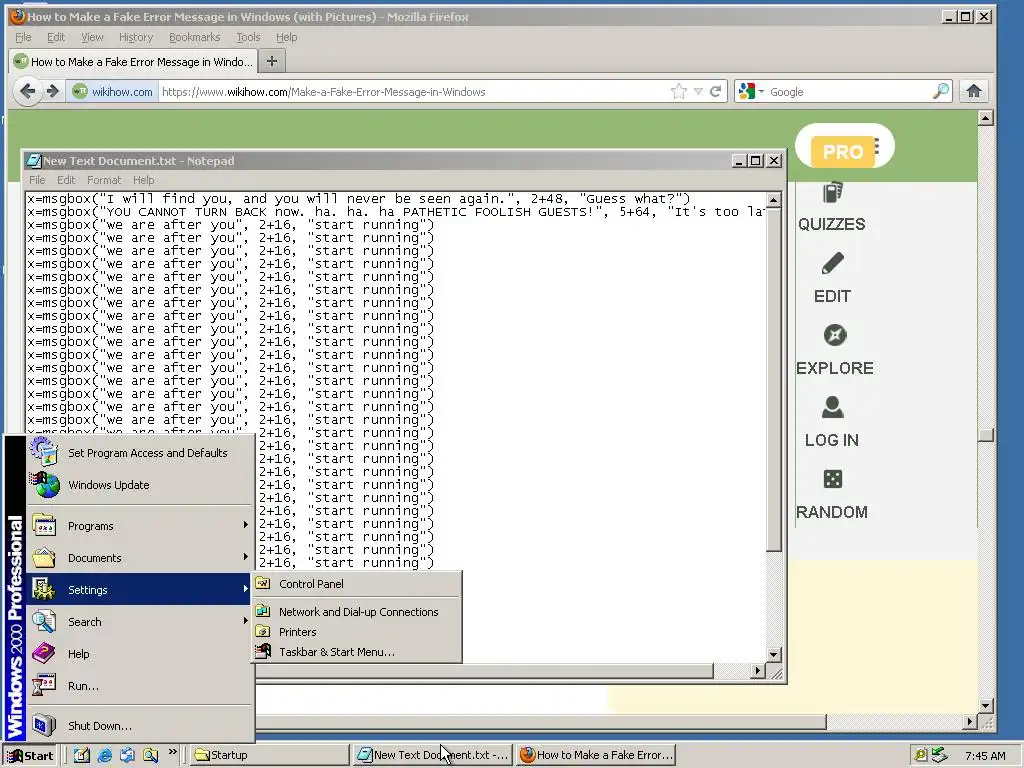Click Show Desktop quick launch icon
Screen dimensions: 1024x768
[x=82, y=756]
